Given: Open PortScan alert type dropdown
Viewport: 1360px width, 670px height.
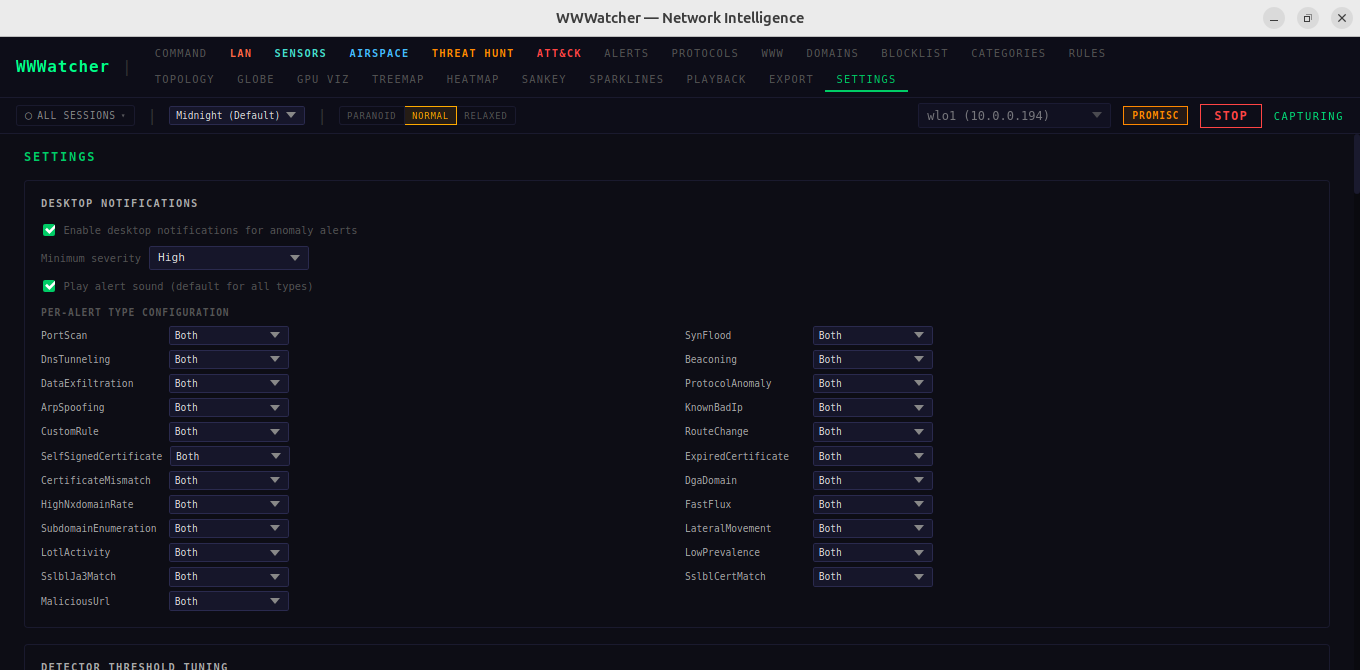Looking at the screenshot, I should [x=229, y=335].
